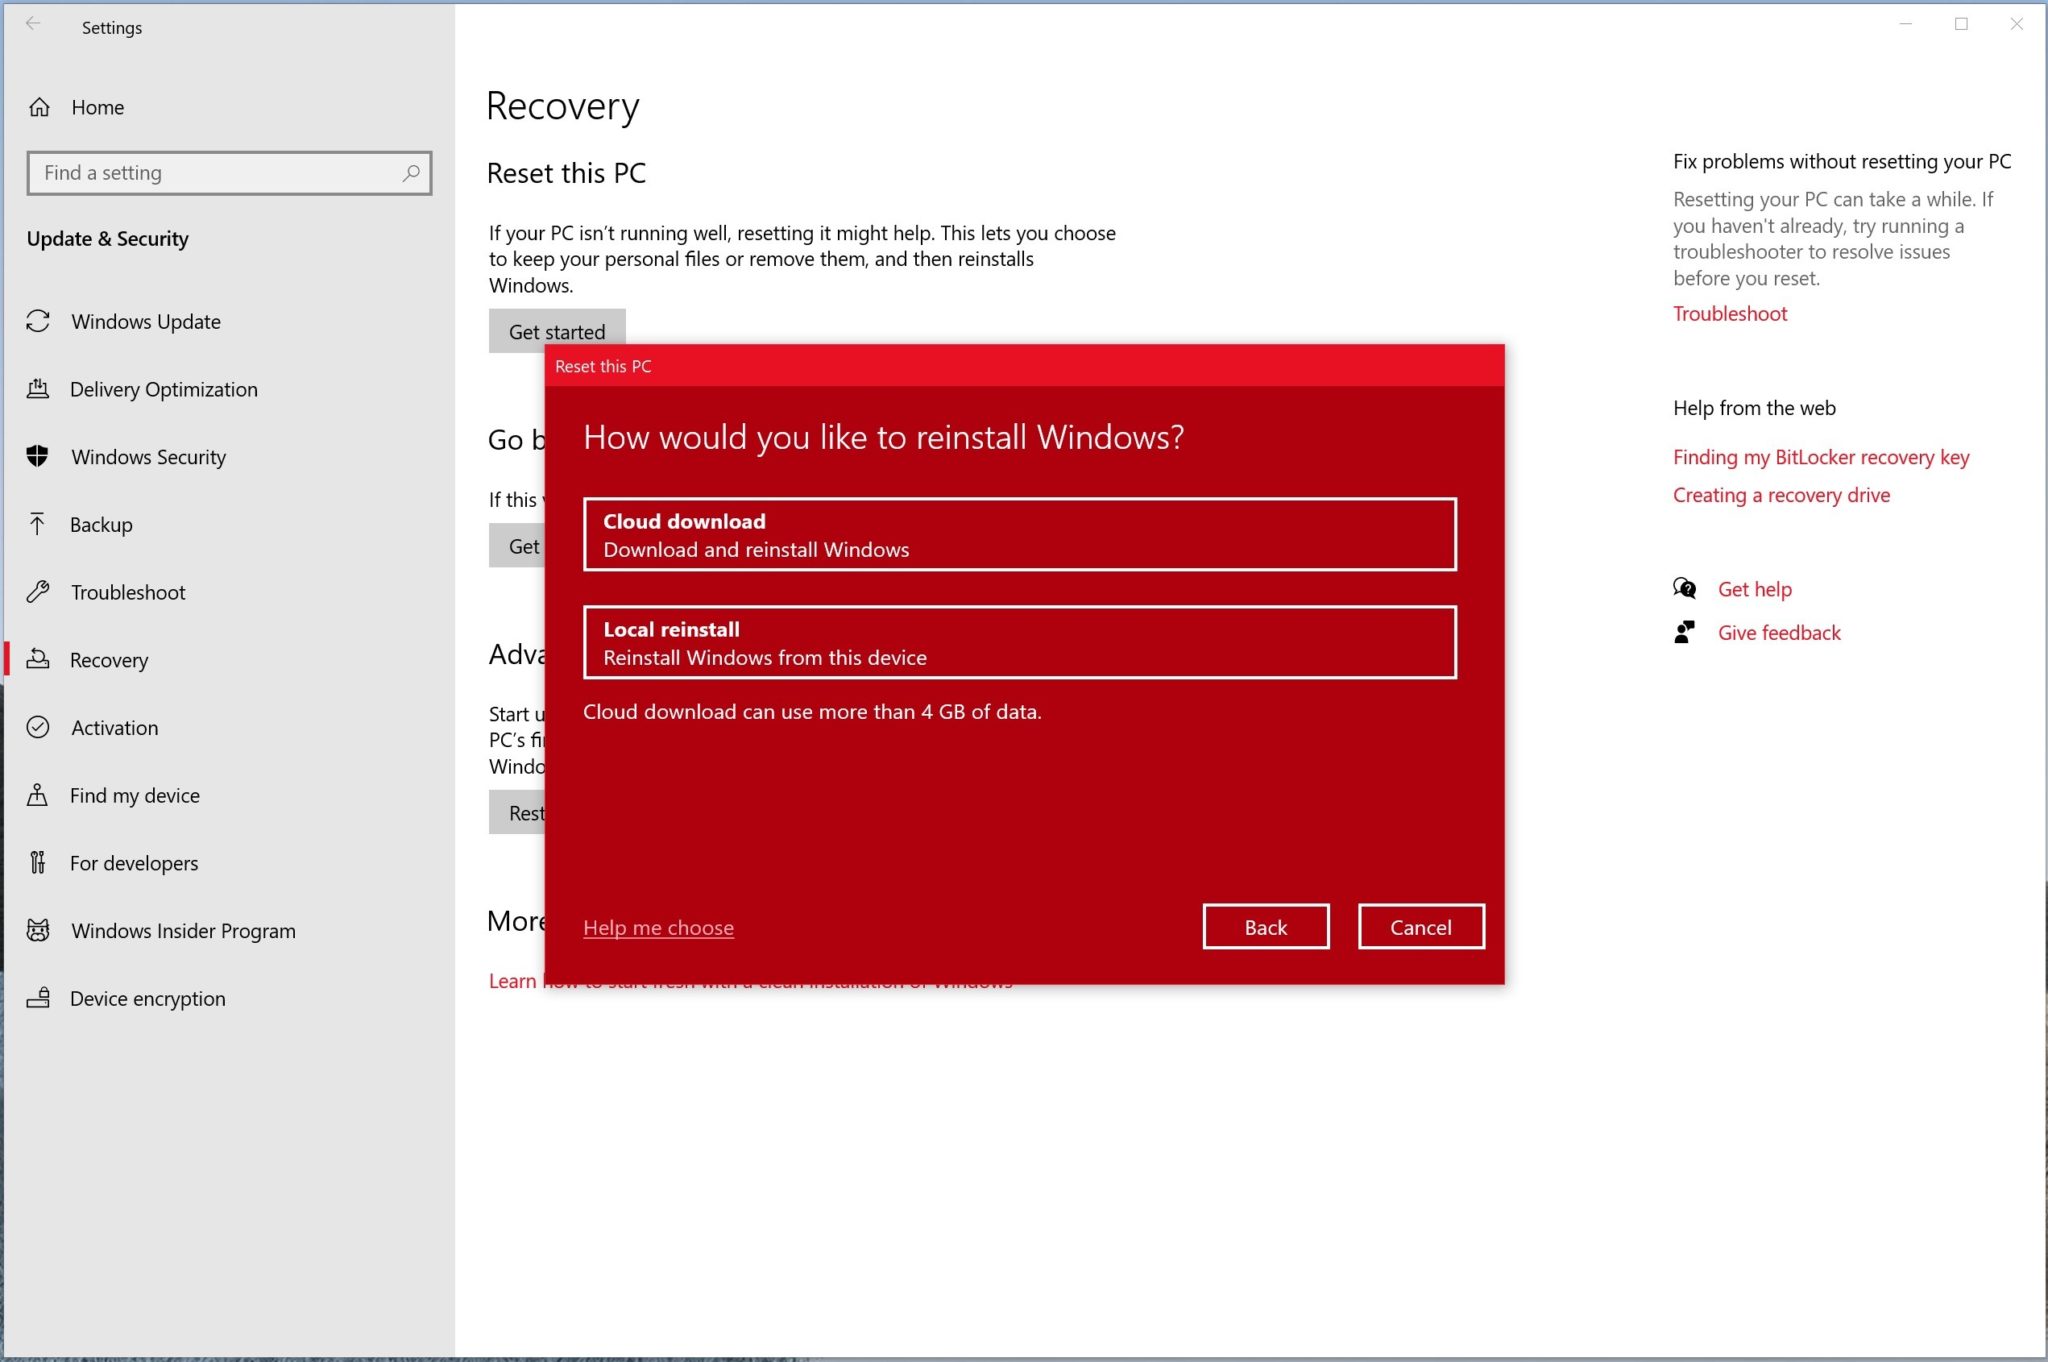The height and width of the screenshot is (1362, 2048).
Task: Minimize the Settings window
Action: point(1906,24)
